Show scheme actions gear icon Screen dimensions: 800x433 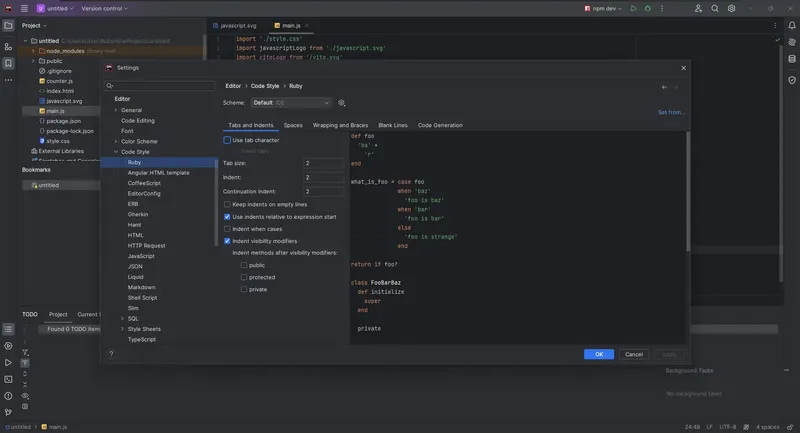pyautogui.click(x=341, y=103)
